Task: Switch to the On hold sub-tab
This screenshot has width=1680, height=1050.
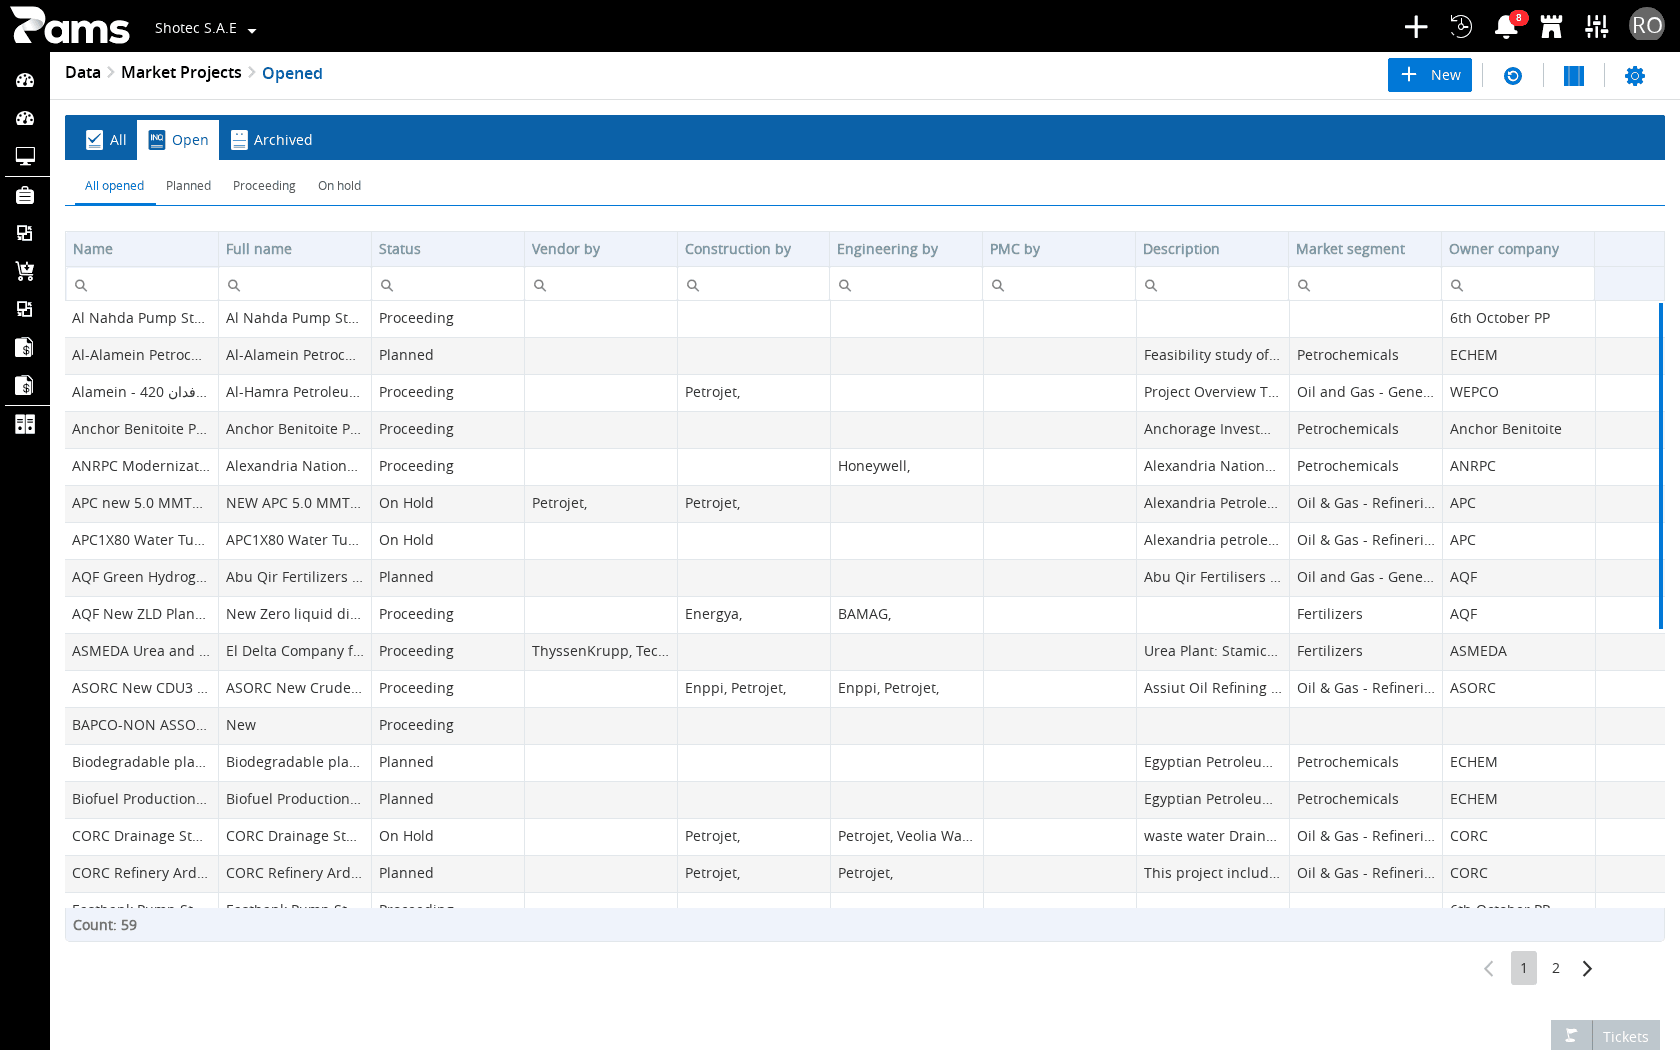Action: point(339,186)
